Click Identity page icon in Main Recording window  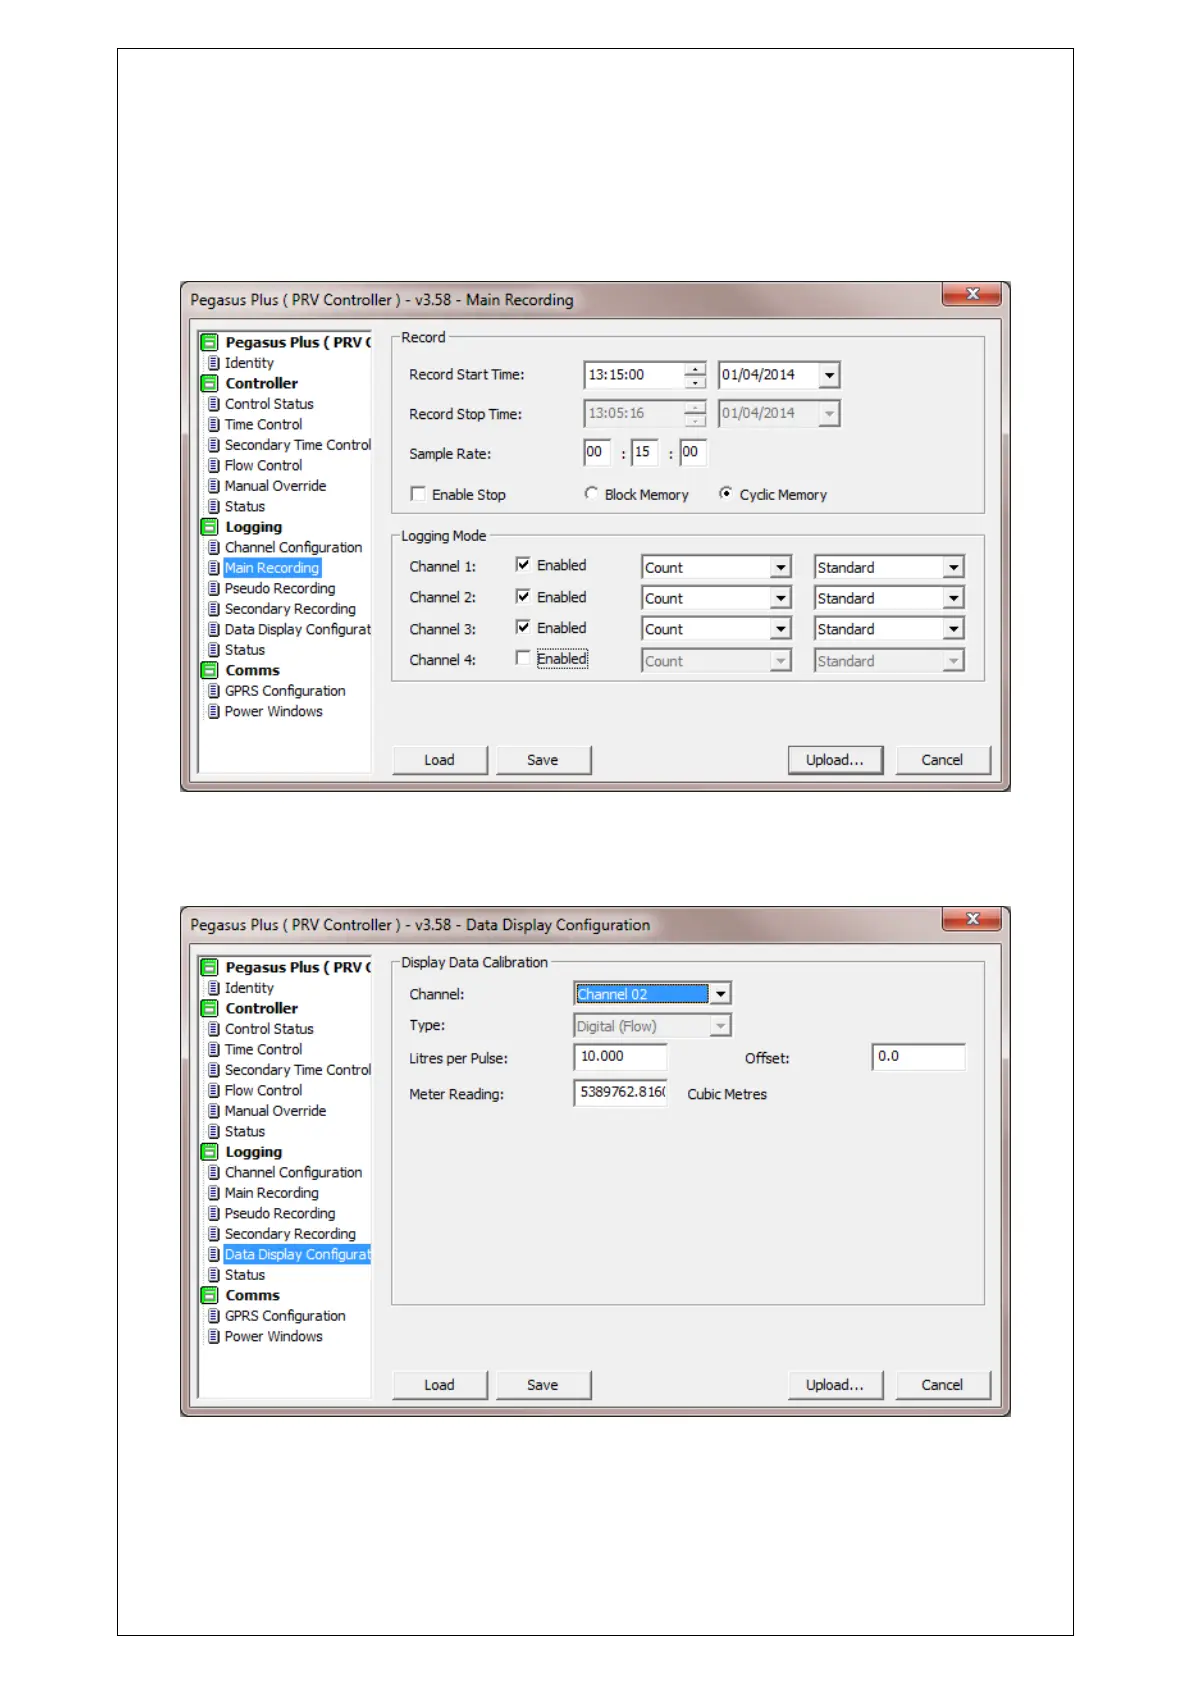(x=213, y=363)
